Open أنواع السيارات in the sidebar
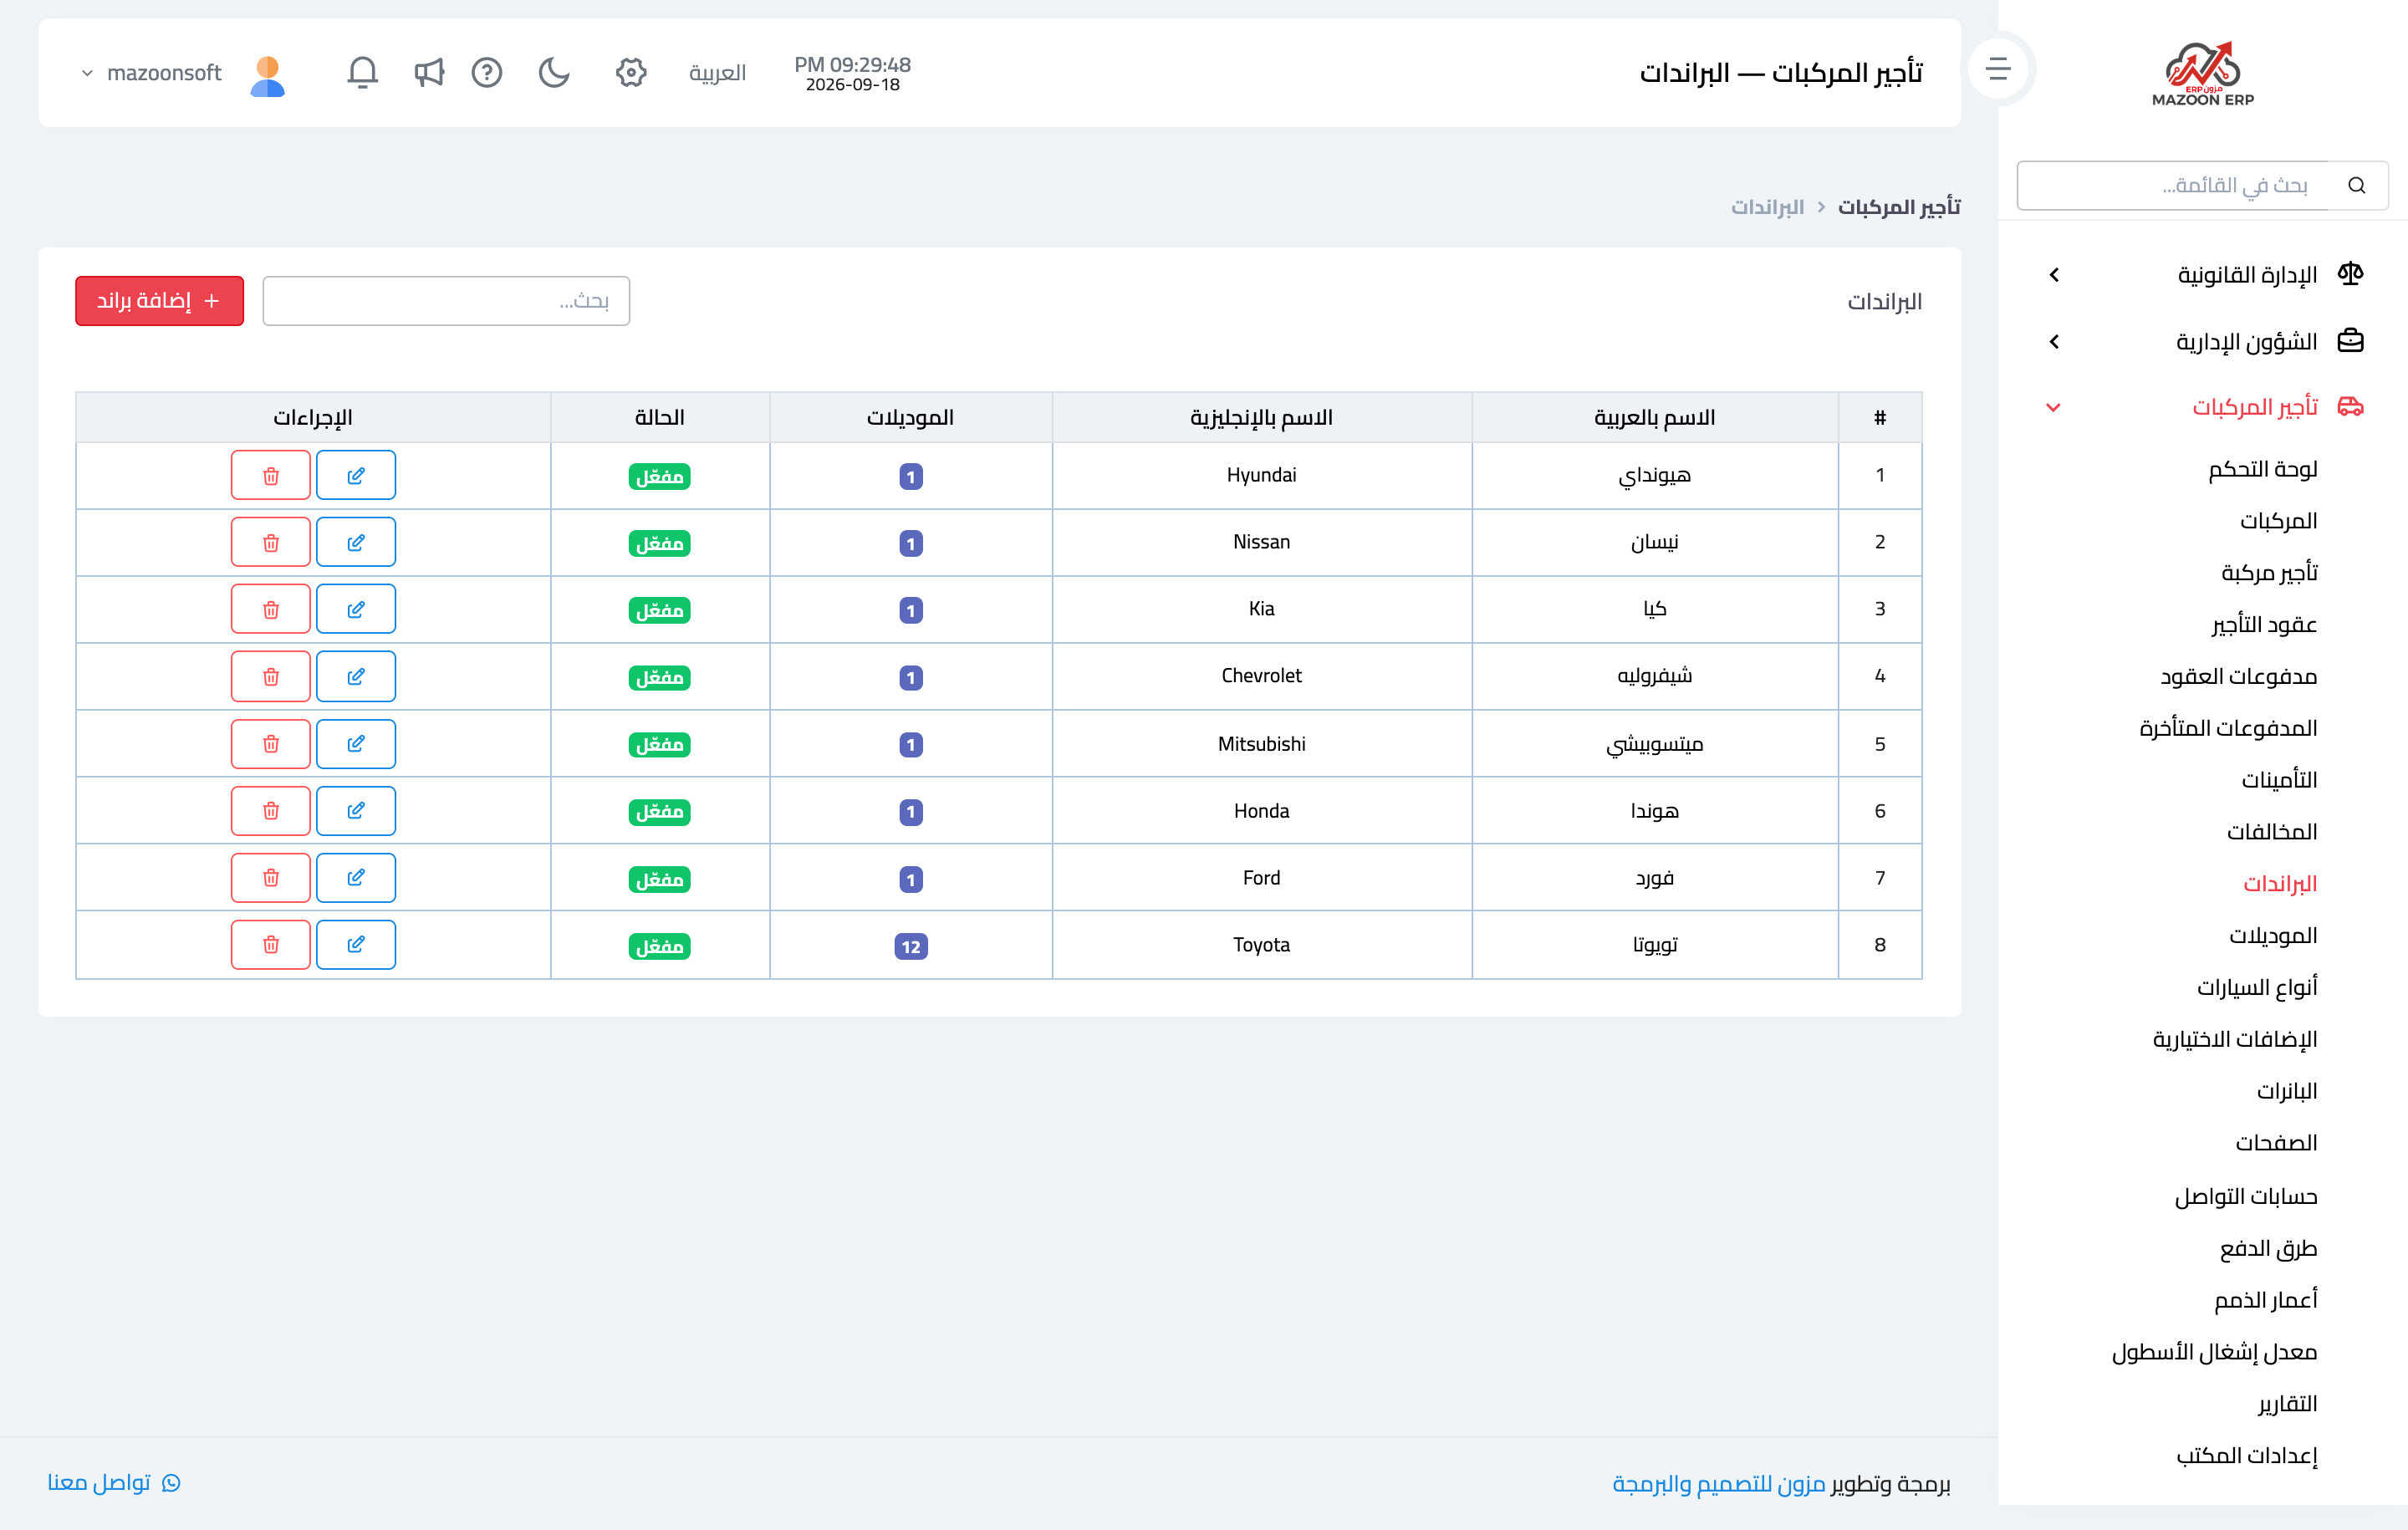This screenshot has width=2408, height=1530. (2257, 988)
